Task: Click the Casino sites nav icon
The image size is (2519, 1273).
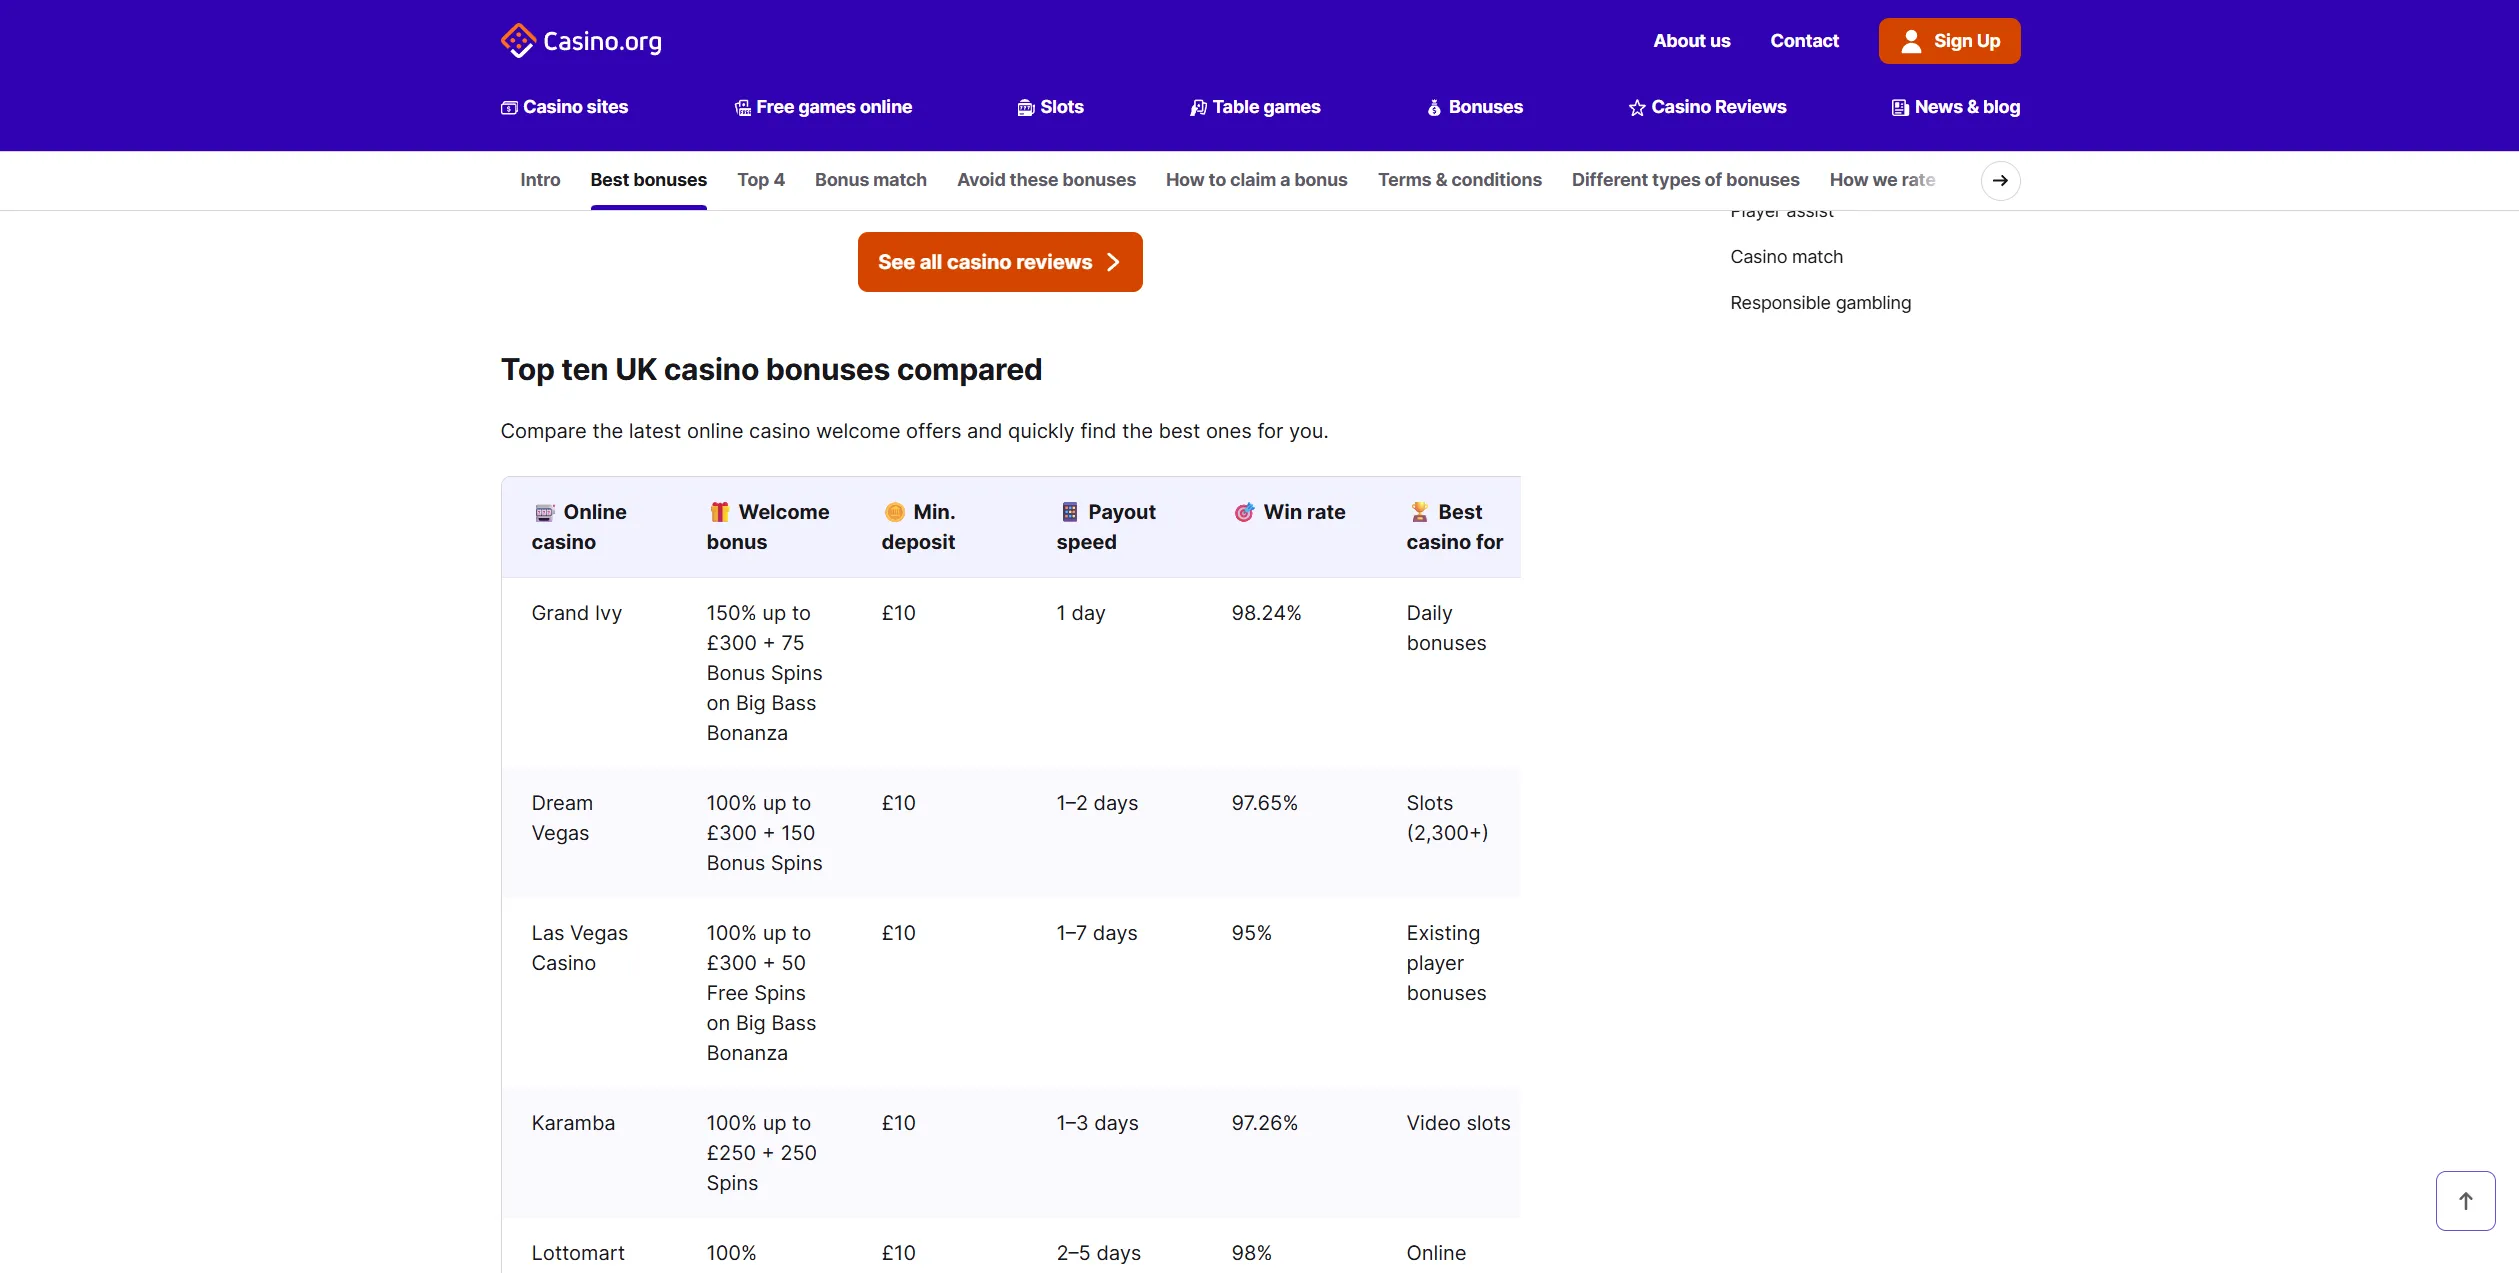Action: [509, 108]
